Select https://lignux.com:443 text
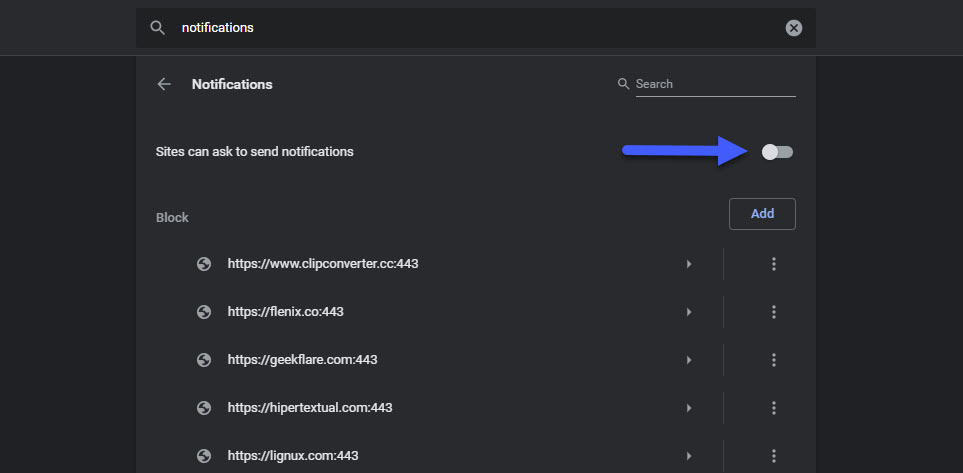Viewport: 963px width, 473px height. tap(293, 456)
